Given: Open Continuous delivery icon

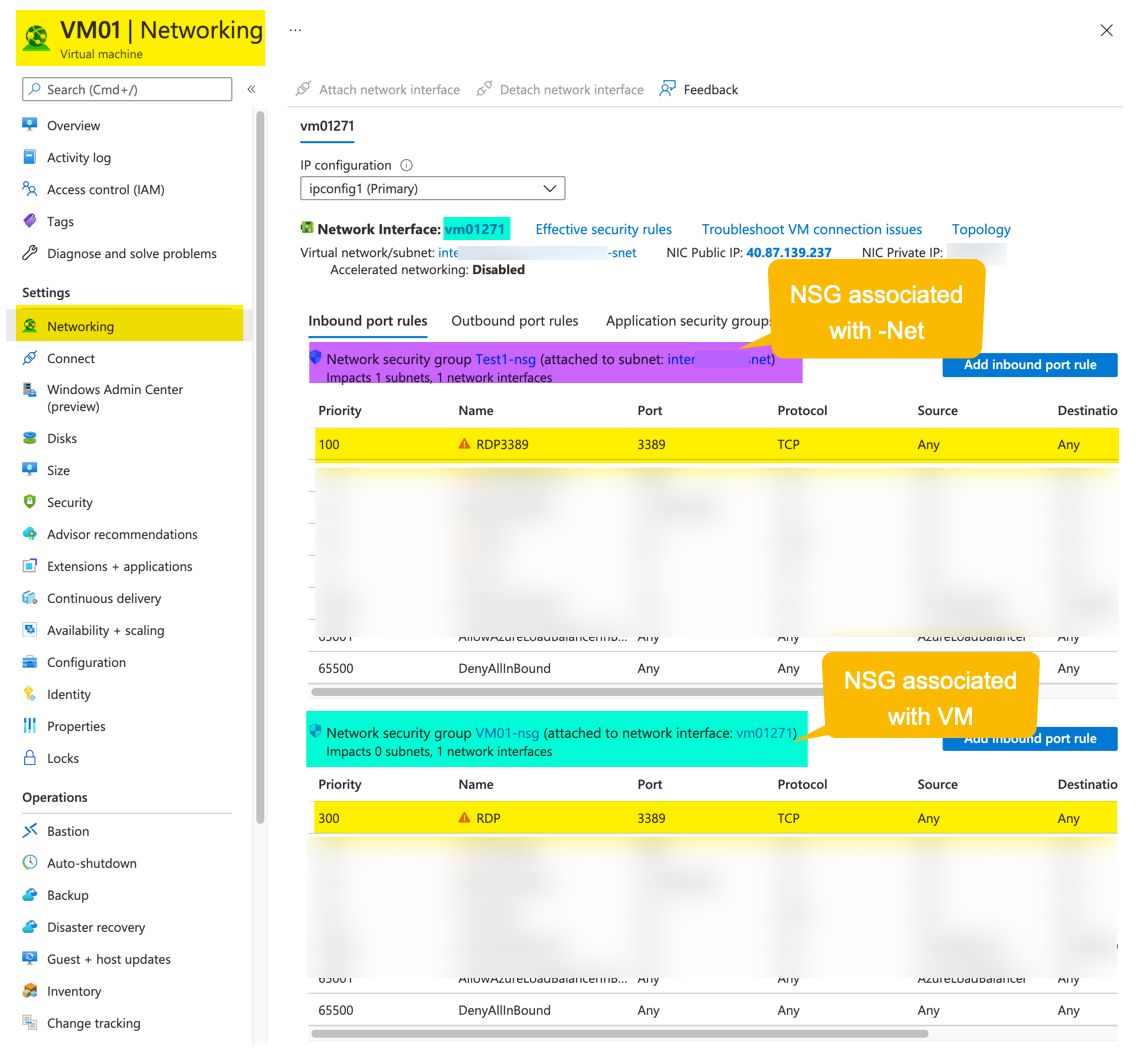Looking at the screenshot, I should [30, 597].
